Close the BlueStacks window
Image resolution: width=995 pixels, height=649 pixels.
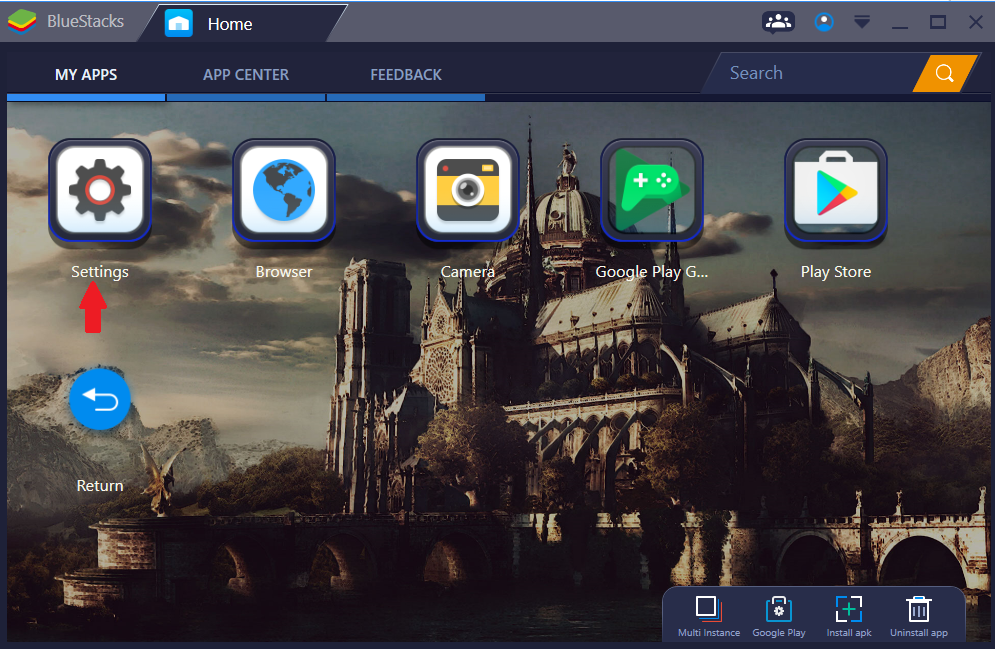[x=976, y=23]
